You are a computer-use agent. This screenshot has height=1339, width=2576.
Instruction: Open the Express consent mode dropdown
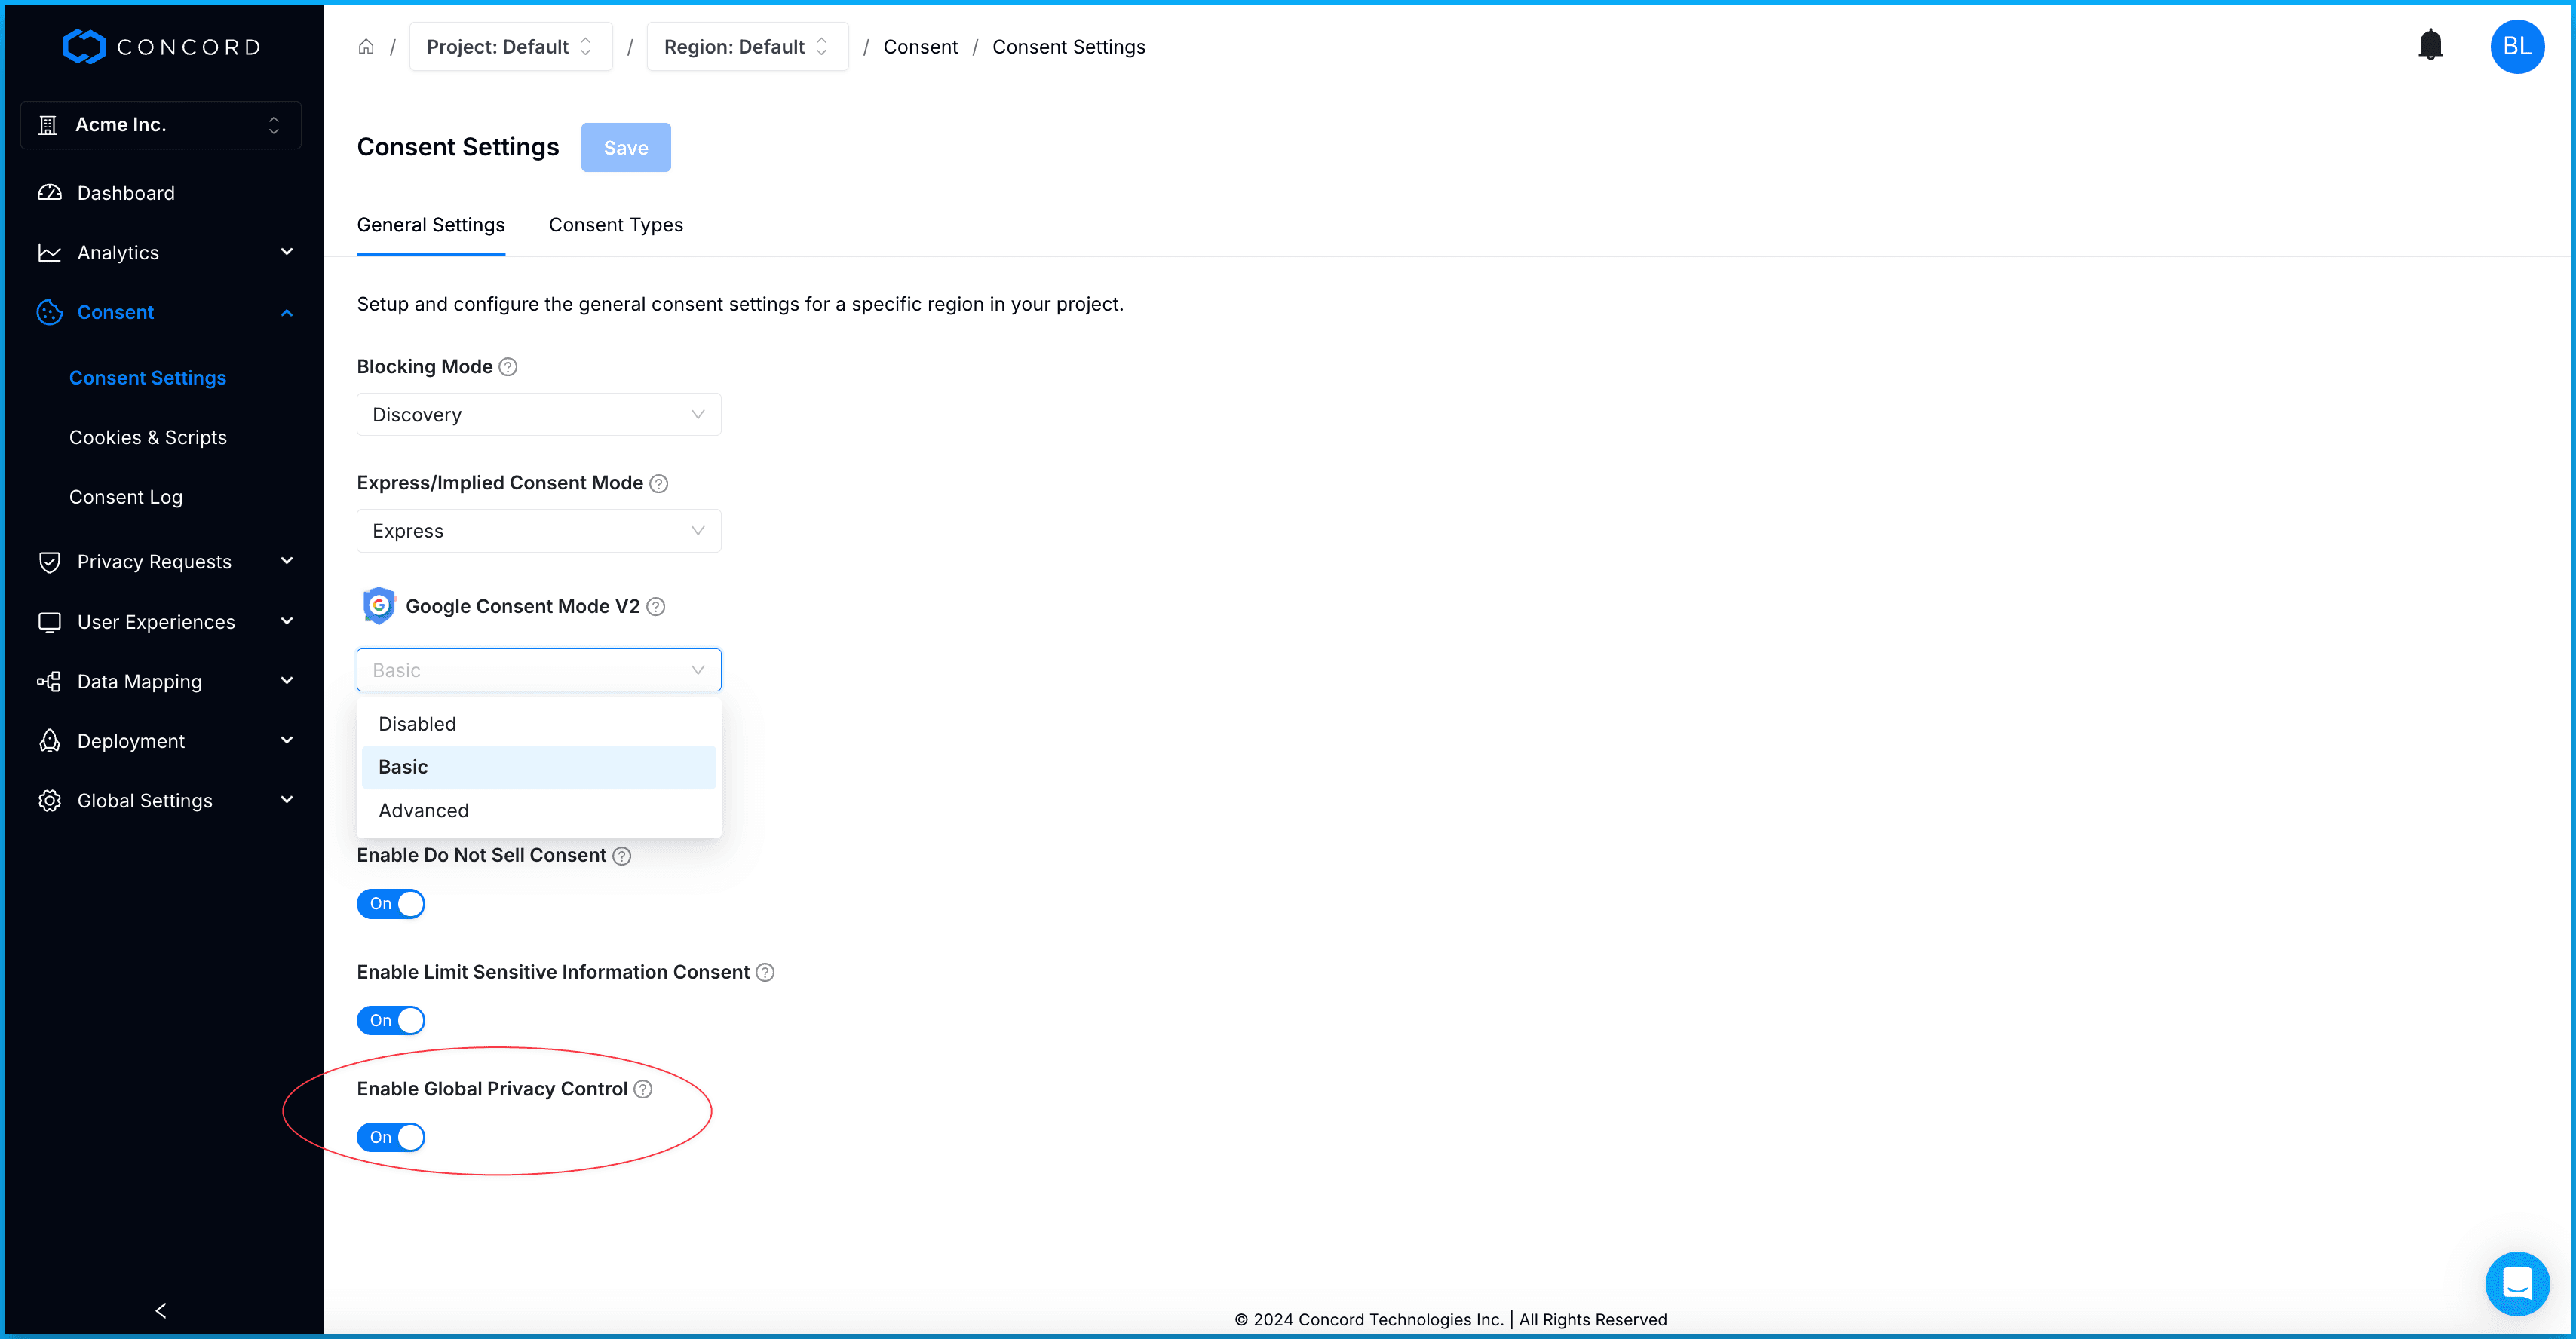click(x=538, y=531)
